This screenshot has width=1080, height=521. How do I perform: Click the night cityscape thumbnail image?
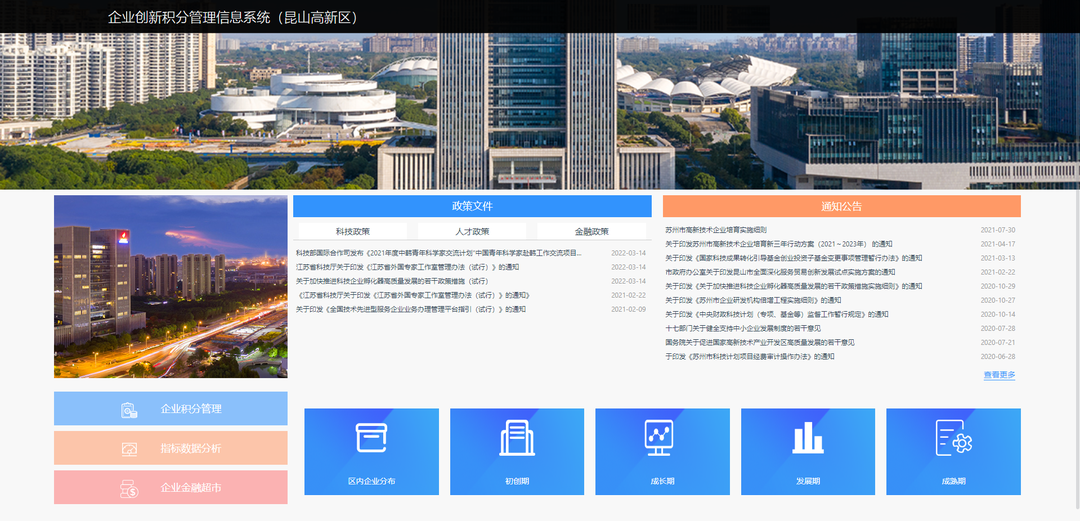170,287
